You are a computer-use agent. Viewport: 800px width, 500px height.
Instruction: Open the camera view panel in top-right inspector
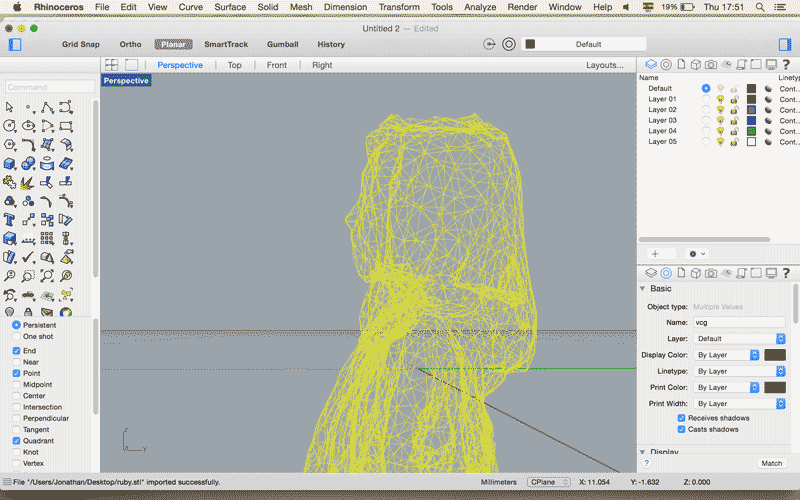point(711,64)
